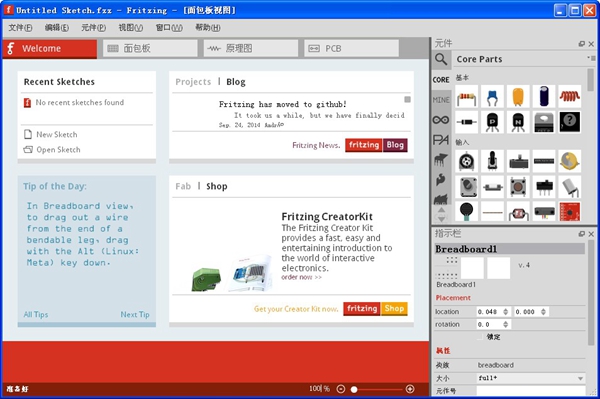
Task: Open the Arduino infinity-logo parts bin
Action: (x=441, y=120)
